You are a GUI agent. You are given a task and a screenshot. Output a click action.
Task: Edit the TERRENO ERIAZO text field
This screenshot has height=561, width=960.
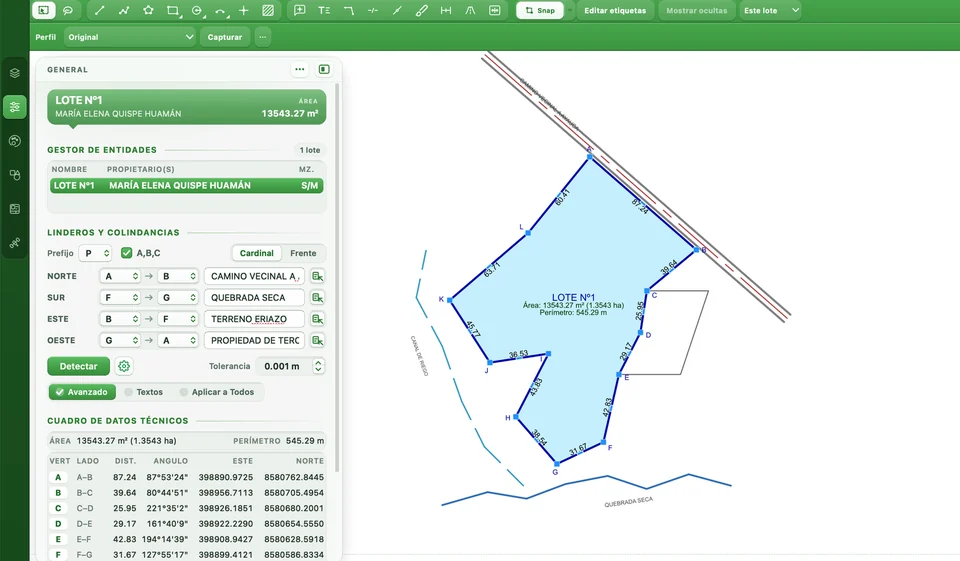[254, 319]
